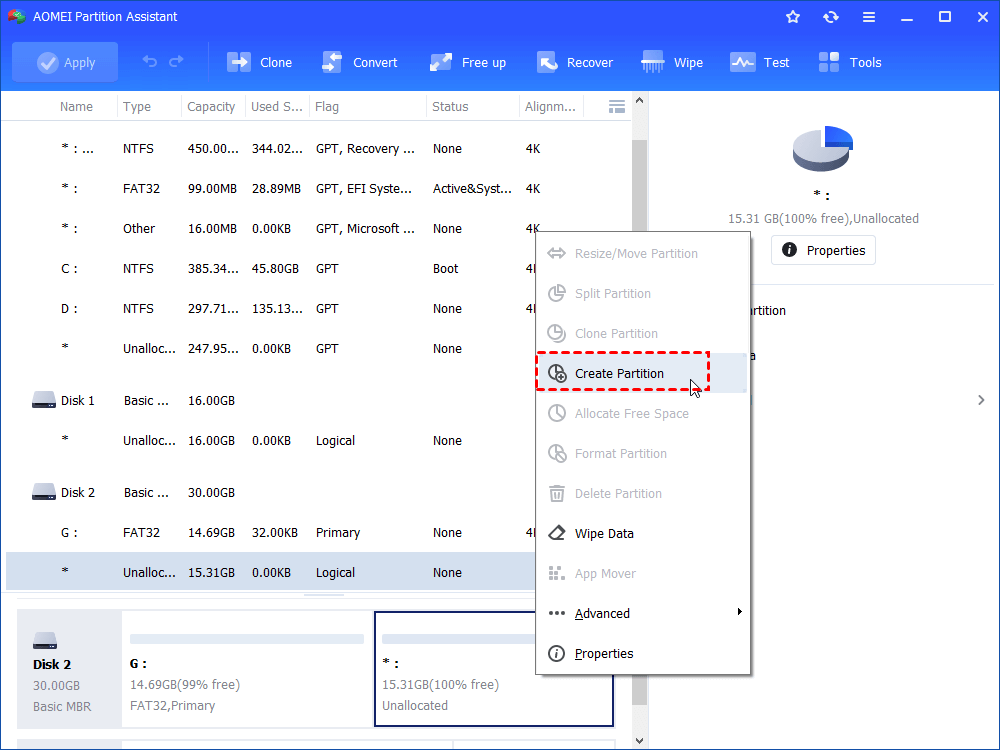
Task: Open the Test tool
Action: coord(760,62)
